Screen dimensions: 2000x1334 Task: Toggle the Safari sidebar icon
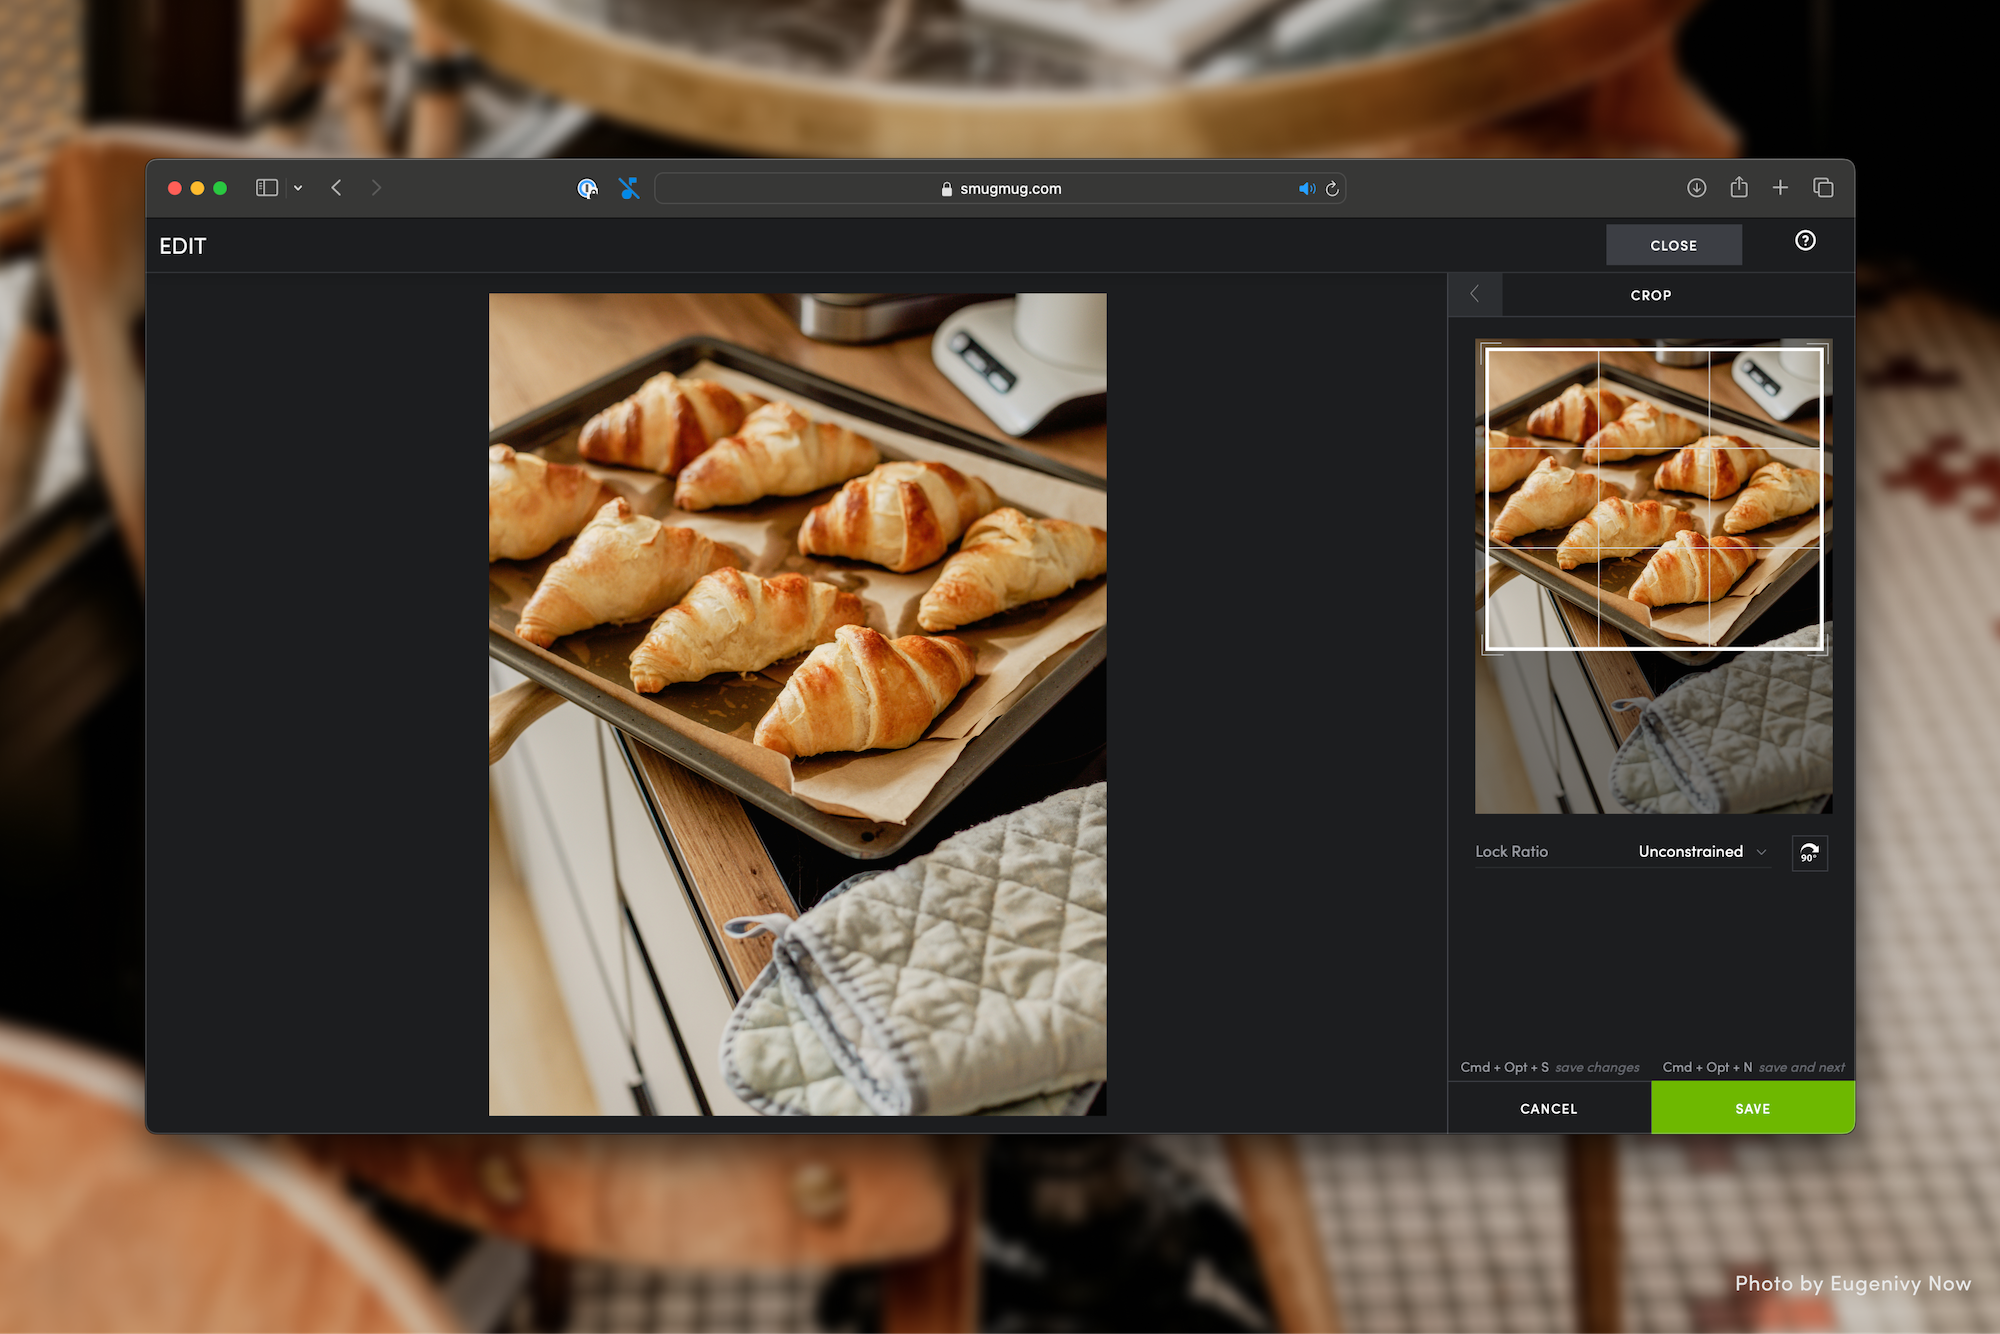(x=266, y=188)
